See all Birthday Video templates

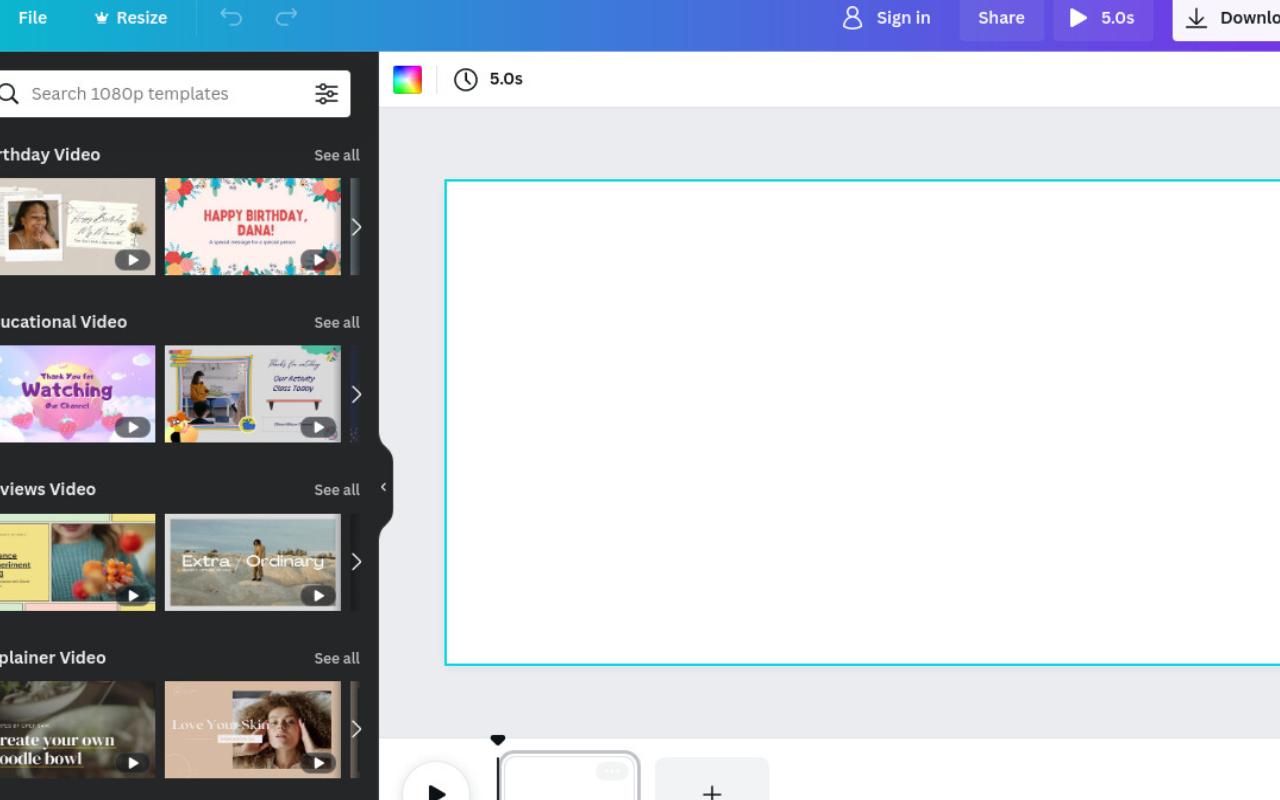click(336, 155)
